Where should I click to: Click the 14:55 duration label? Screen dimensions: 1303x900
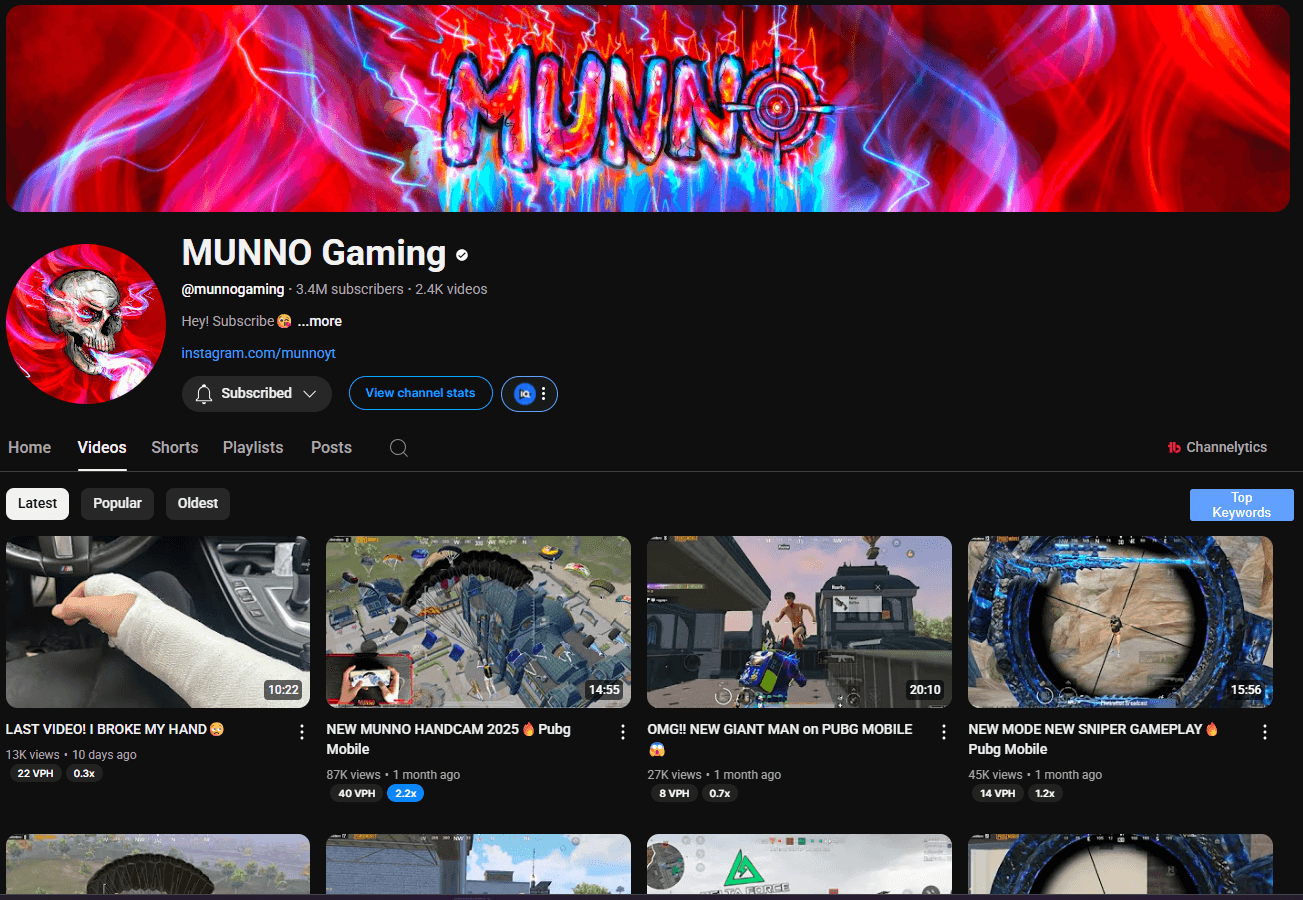(604, 690)
